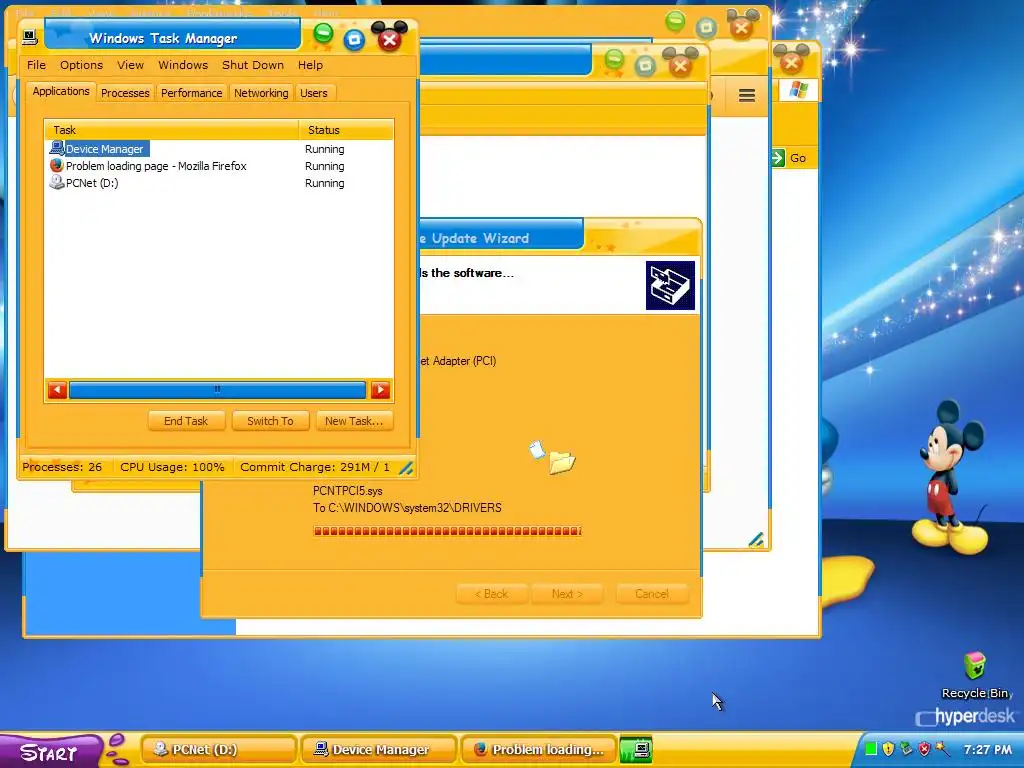Open Task Manager Options menu
Viewport: 1024px width, 768px height.
81,65
